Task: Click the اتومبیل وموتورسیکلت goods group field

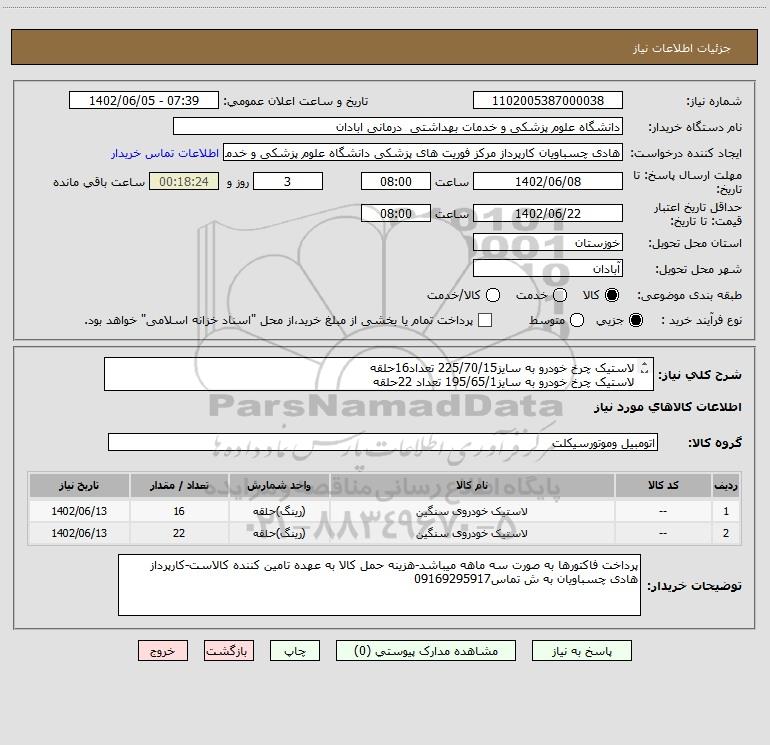Action: pos(383,442)
